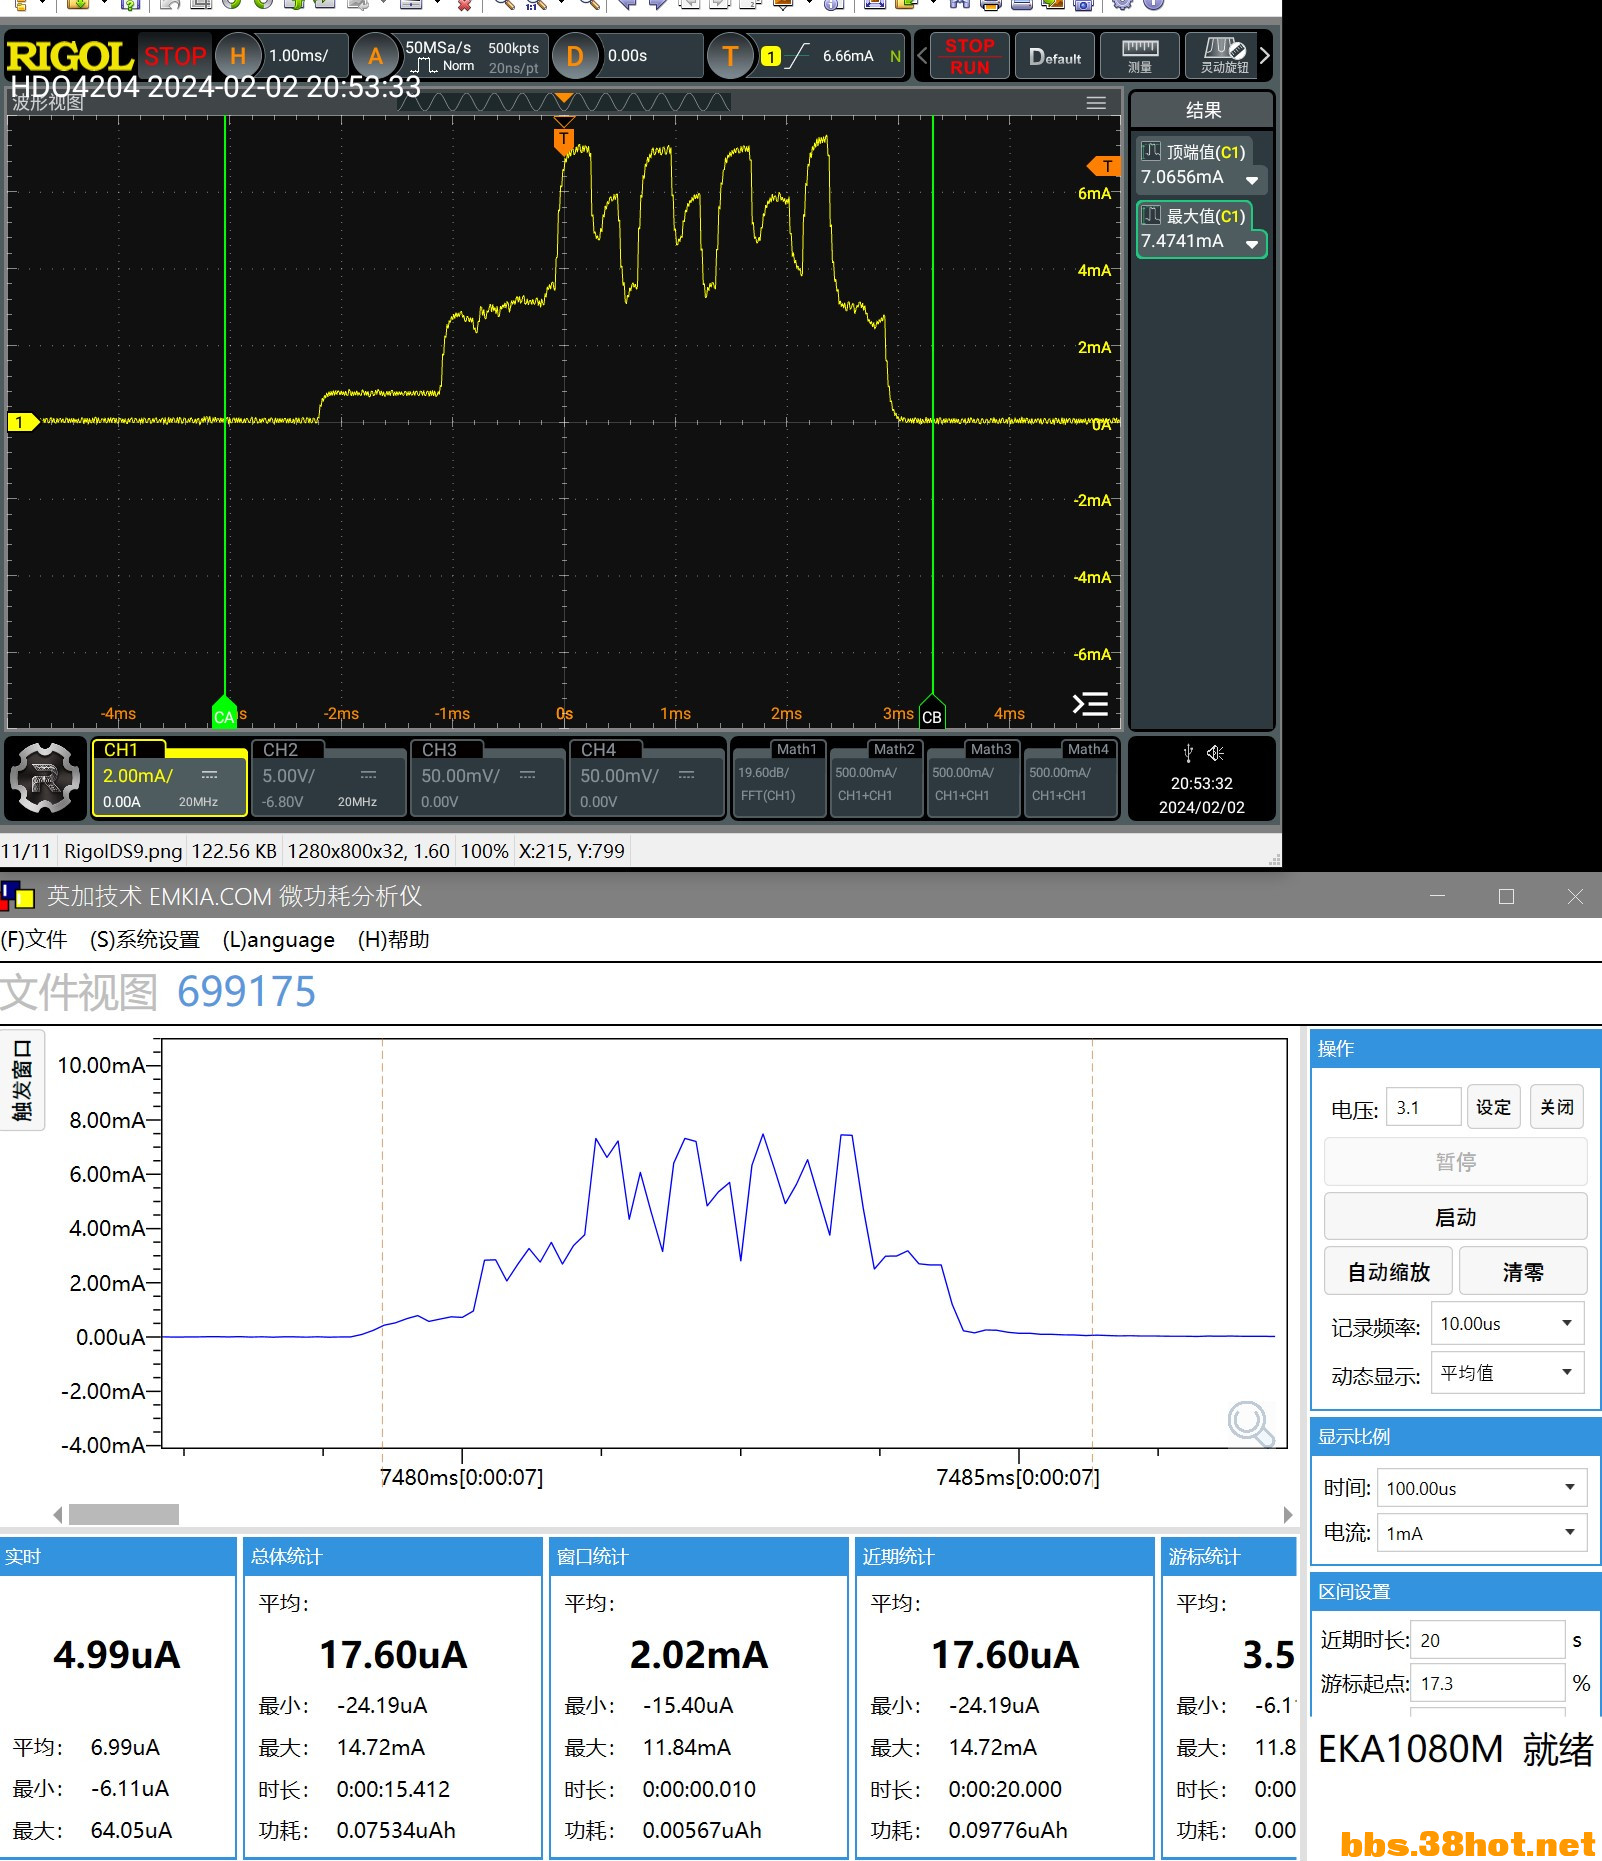
Task: Click the orange horizontal trigger position marker
Action: [x=564, y=140]
